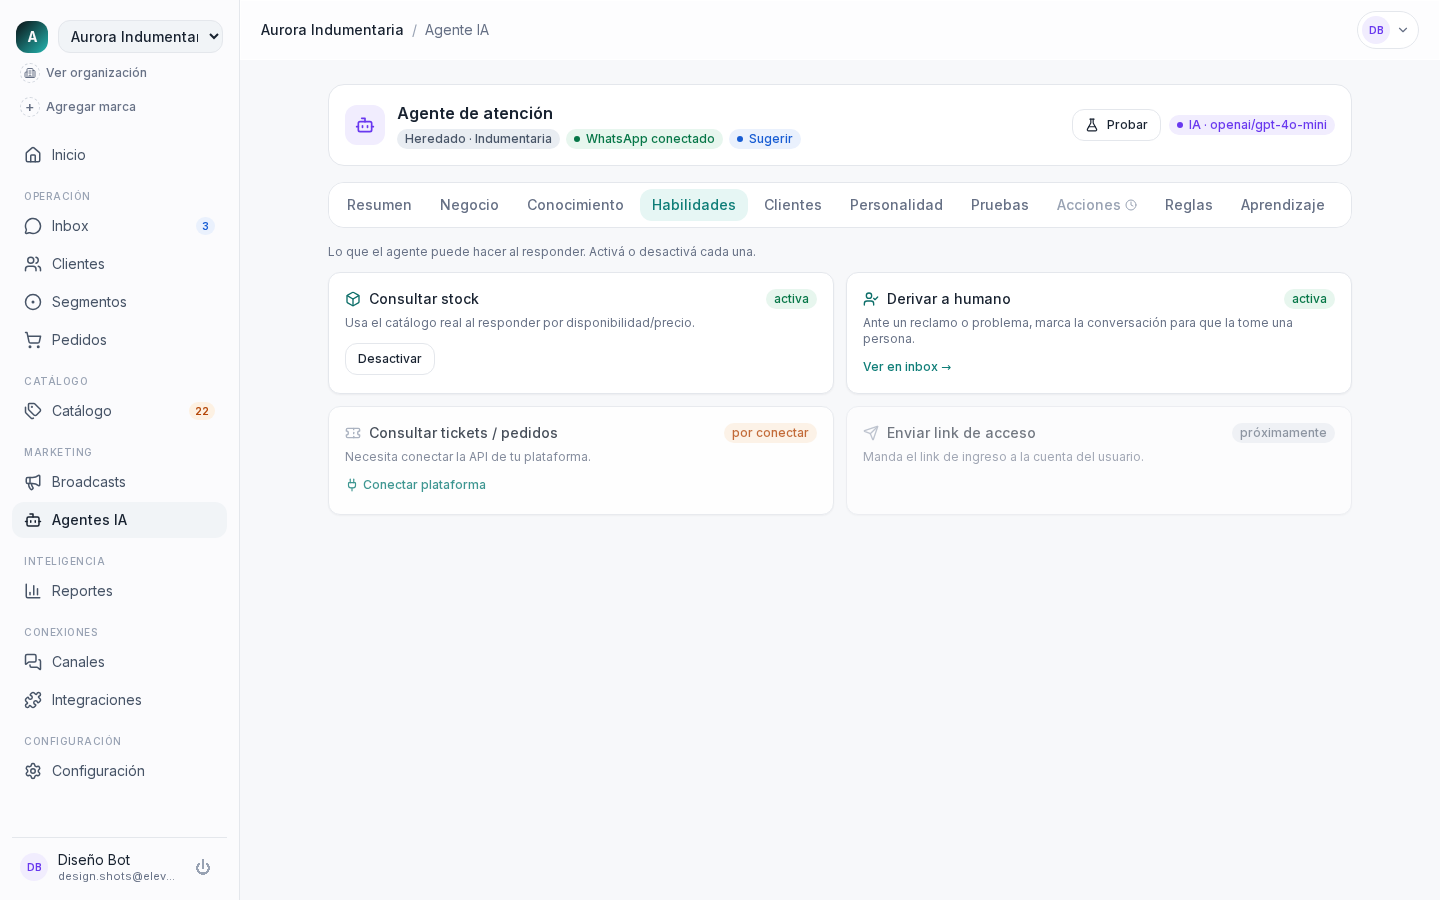Click the Clientes people icon in sidebar
The height and width of the screenshot is (900, 1440).
(x=33, y=264)
